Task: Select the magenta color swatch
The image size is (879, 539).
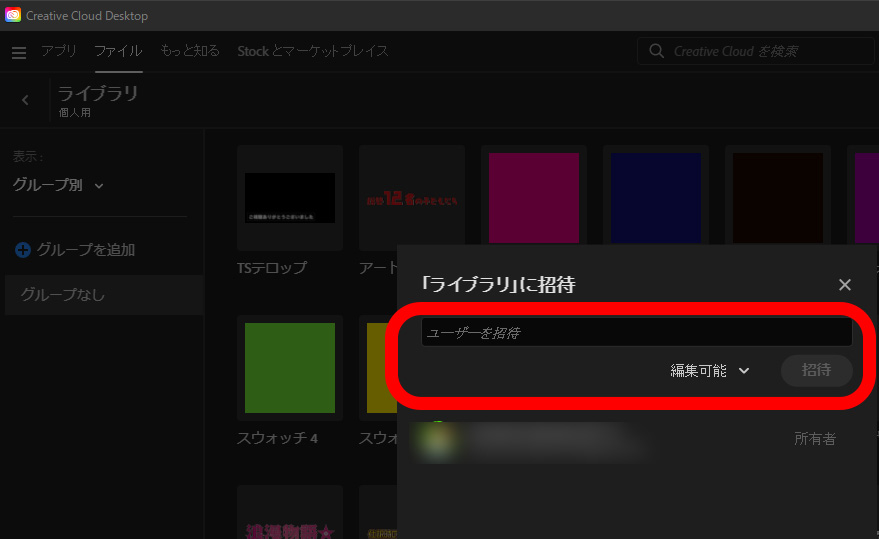Action: [534, 198]
